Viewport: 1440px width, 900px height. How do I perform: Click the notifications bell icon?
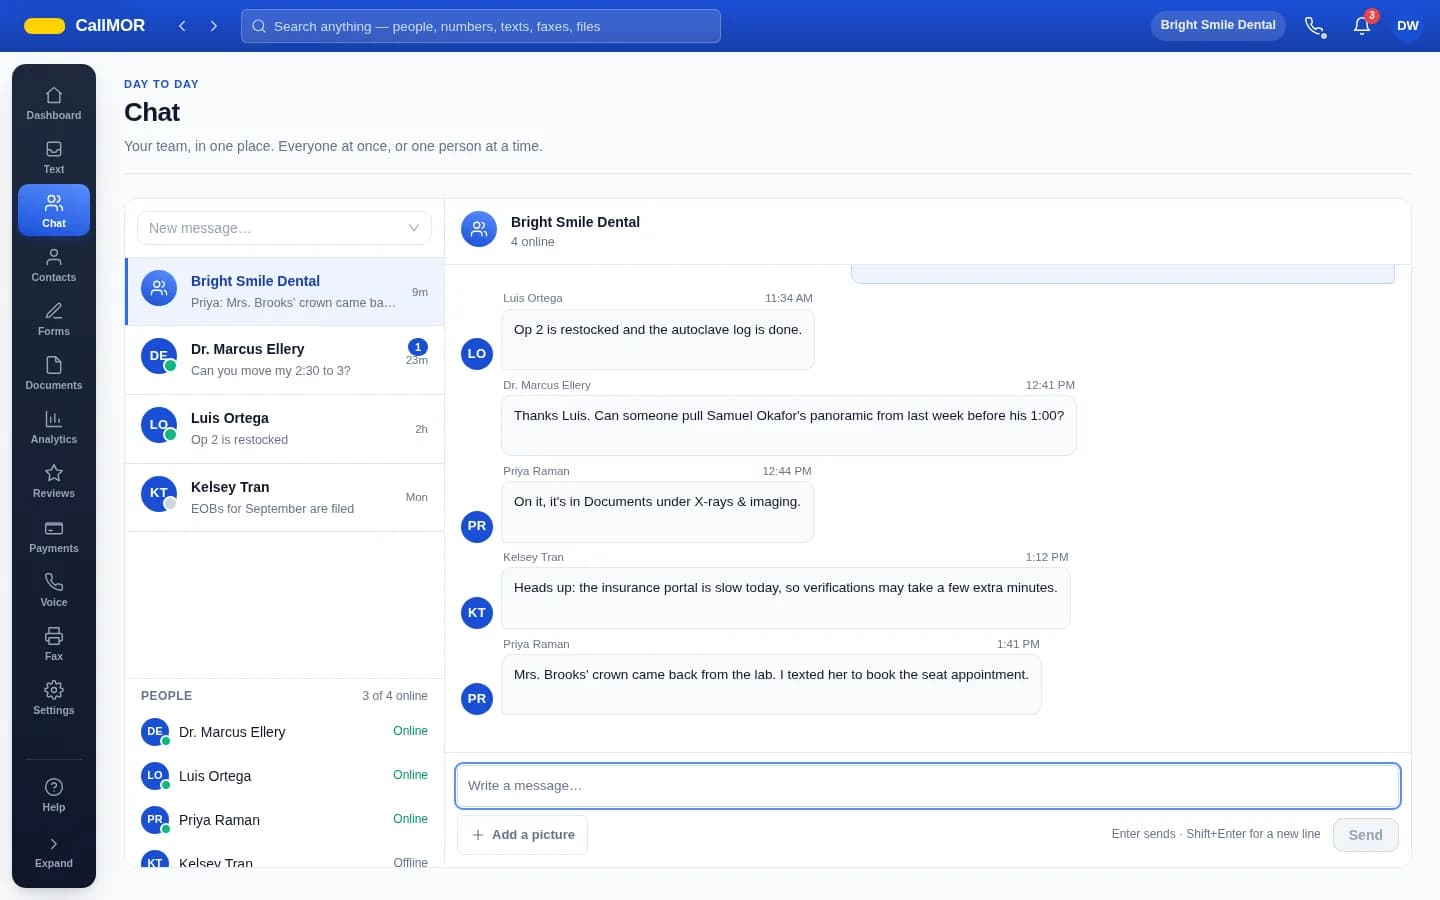click(x=1362, y=26)
